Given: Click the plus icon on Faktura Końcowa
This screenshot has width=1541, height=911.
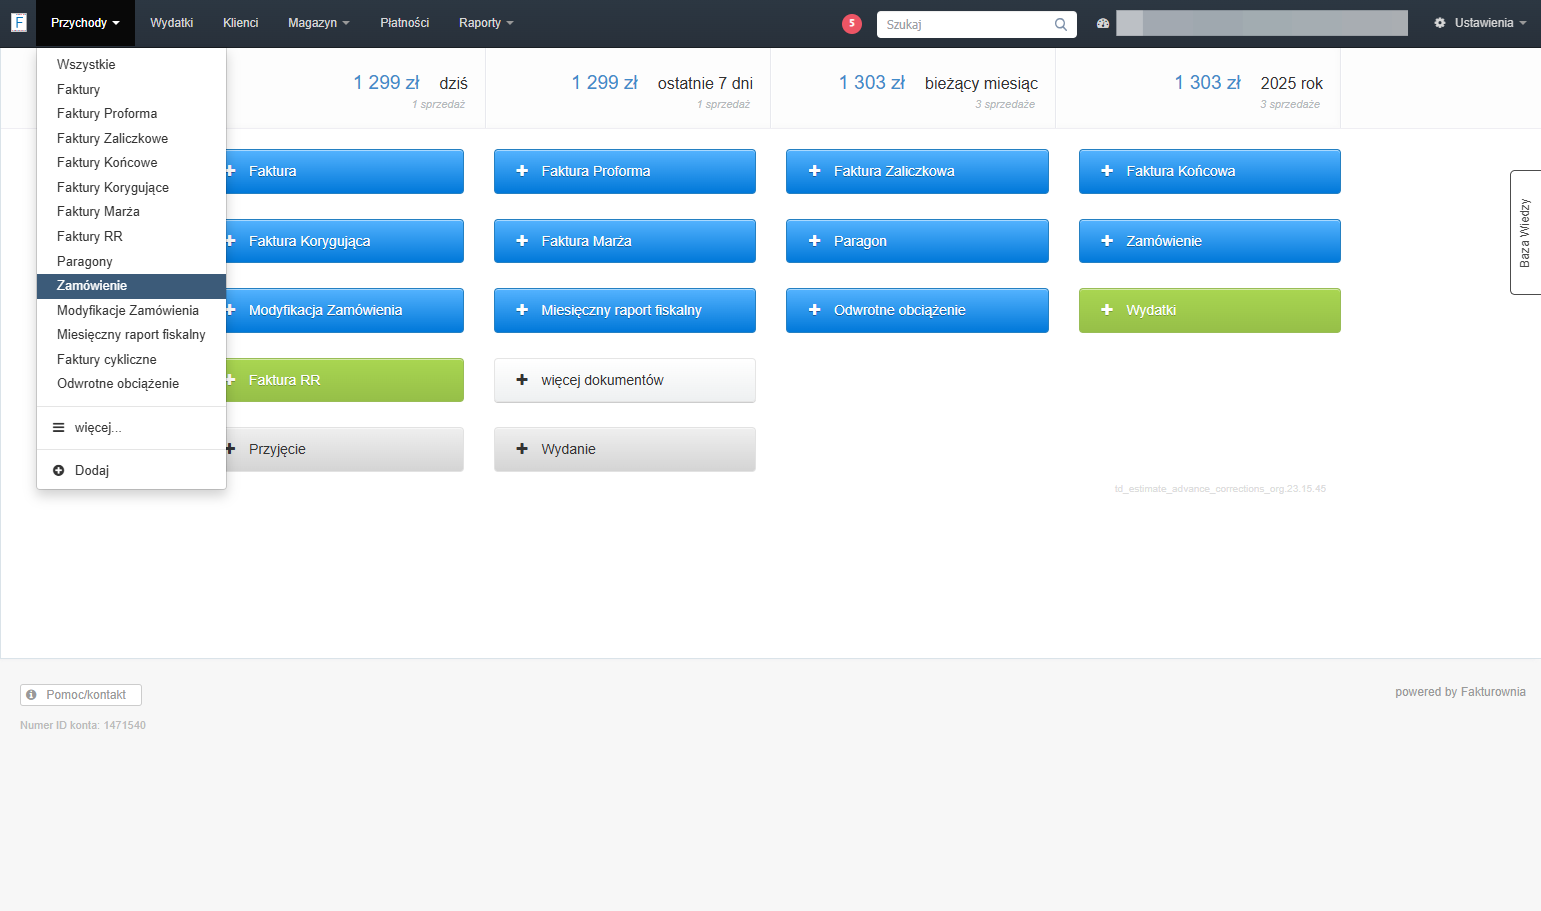Looking at the screenshot, I should (x=1107, y=171).
